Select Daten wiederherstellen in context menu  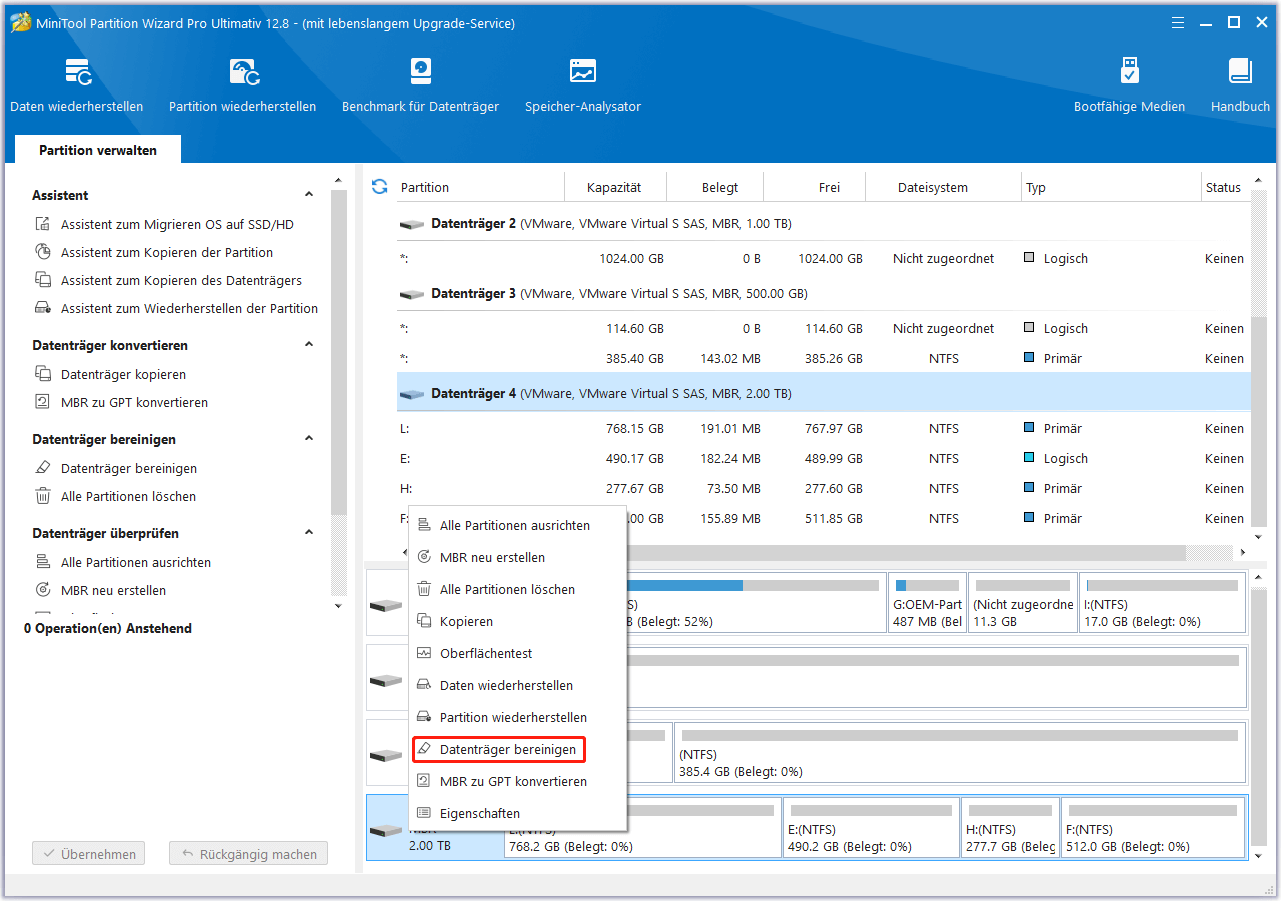pyautogui.click(x=518, y=686)
